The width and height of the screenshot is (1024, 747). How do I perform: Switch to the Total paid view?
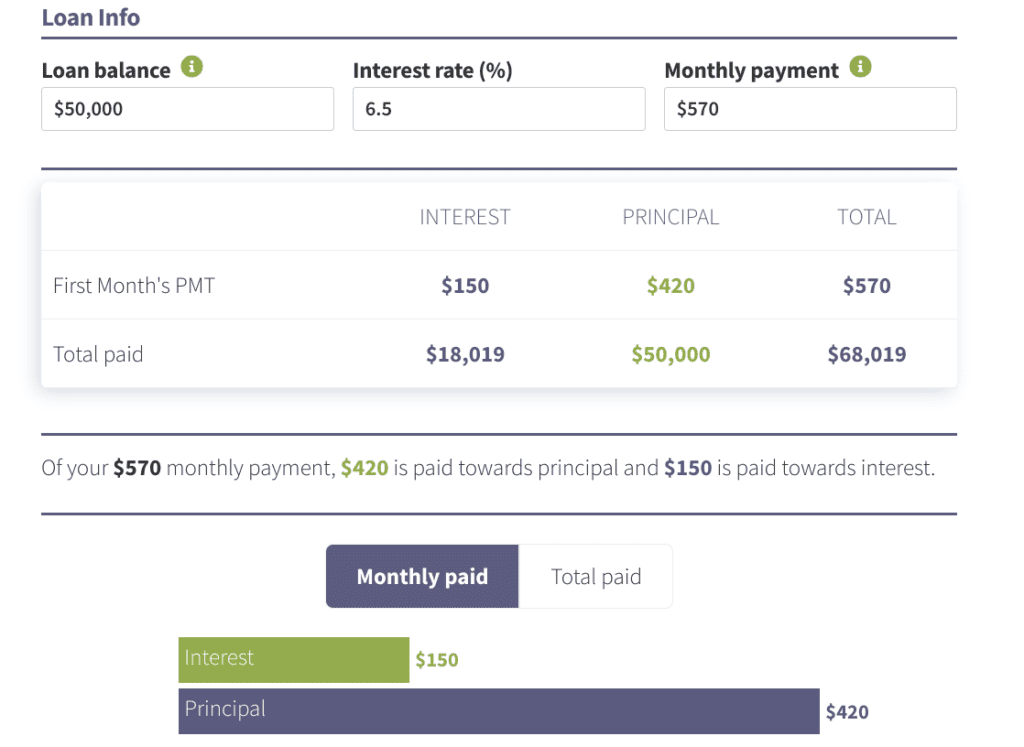(595, 576)
